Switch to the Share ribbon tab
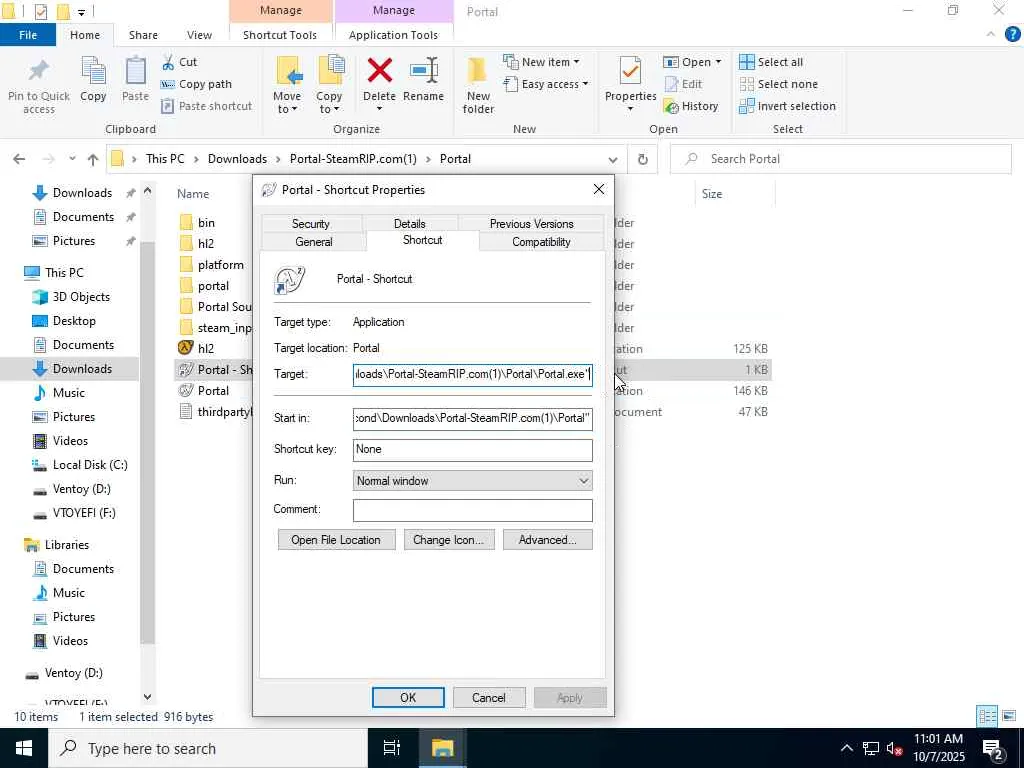The image size is (1024, 768). [143, 35]
